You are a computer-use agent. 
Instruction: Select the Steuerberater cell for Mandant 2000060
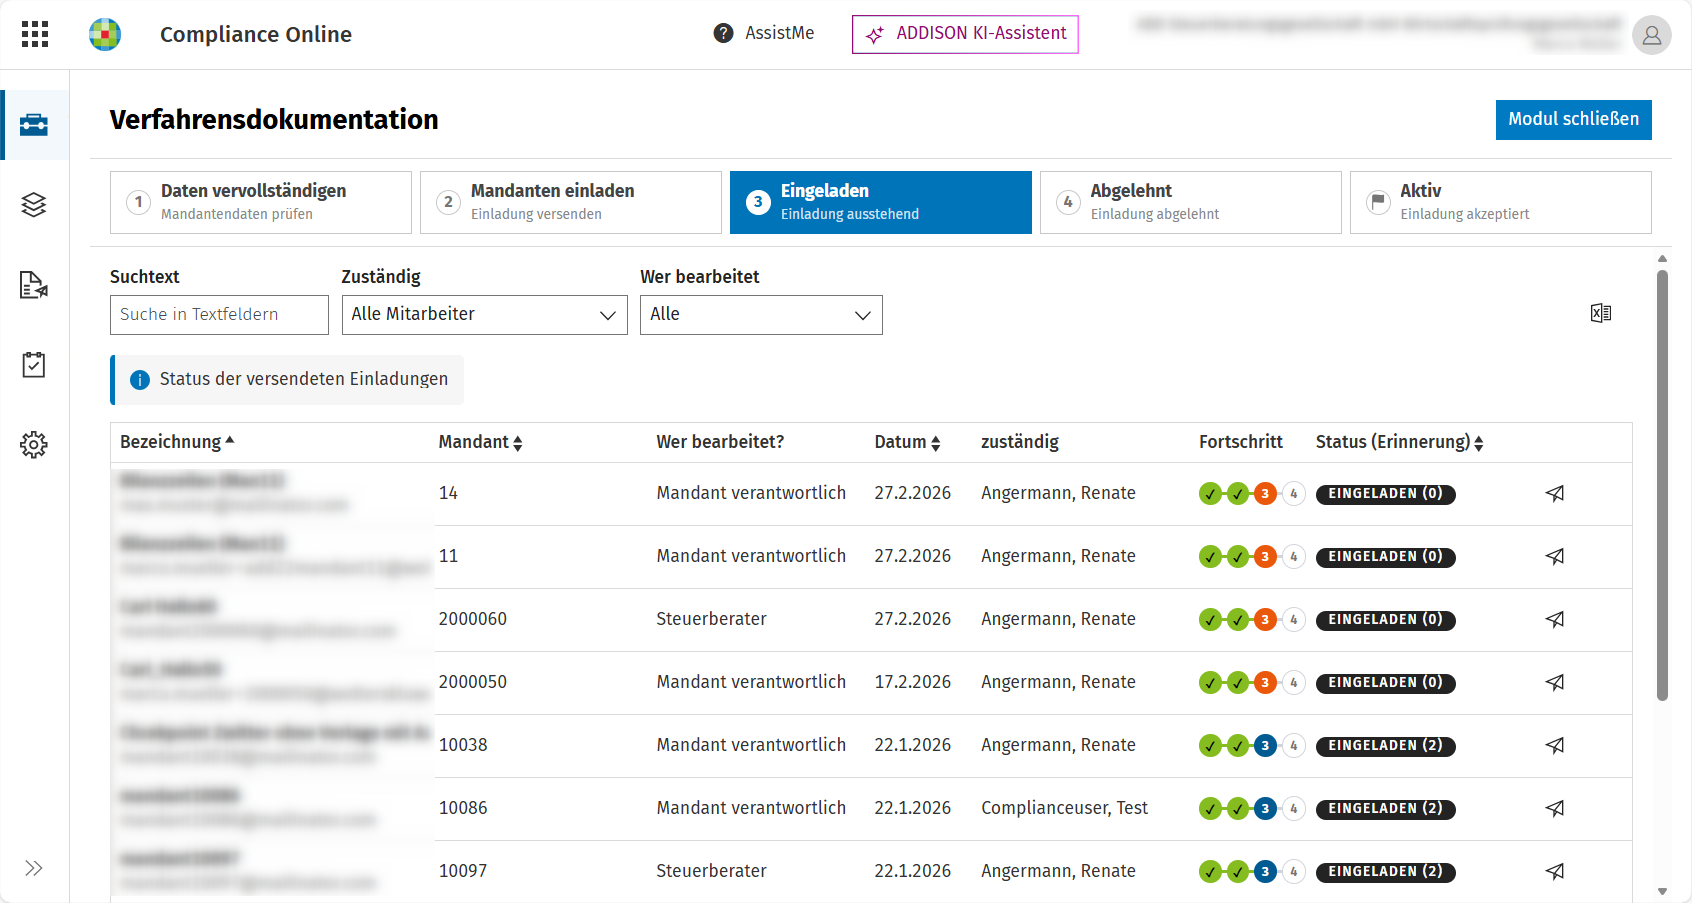[711, 619]
